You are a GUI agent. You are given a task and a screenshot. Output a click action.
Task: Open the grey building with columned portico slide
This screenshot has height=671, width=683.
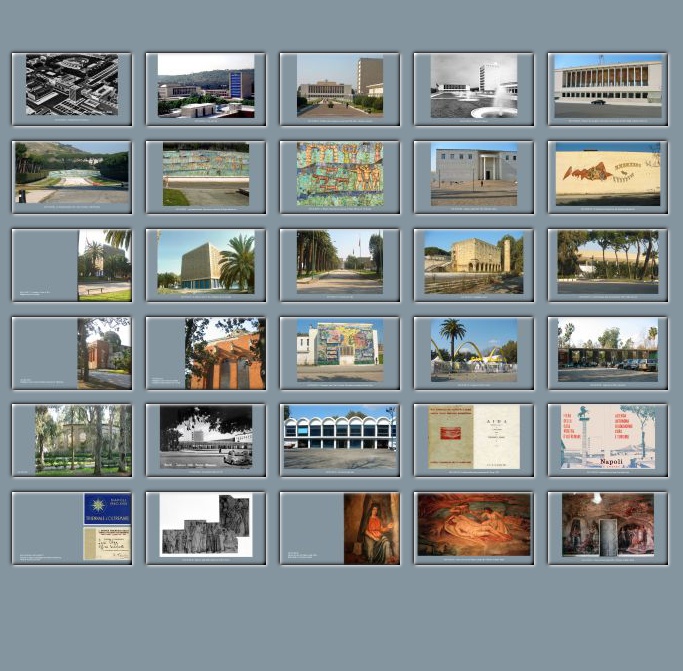click(473, 177)
